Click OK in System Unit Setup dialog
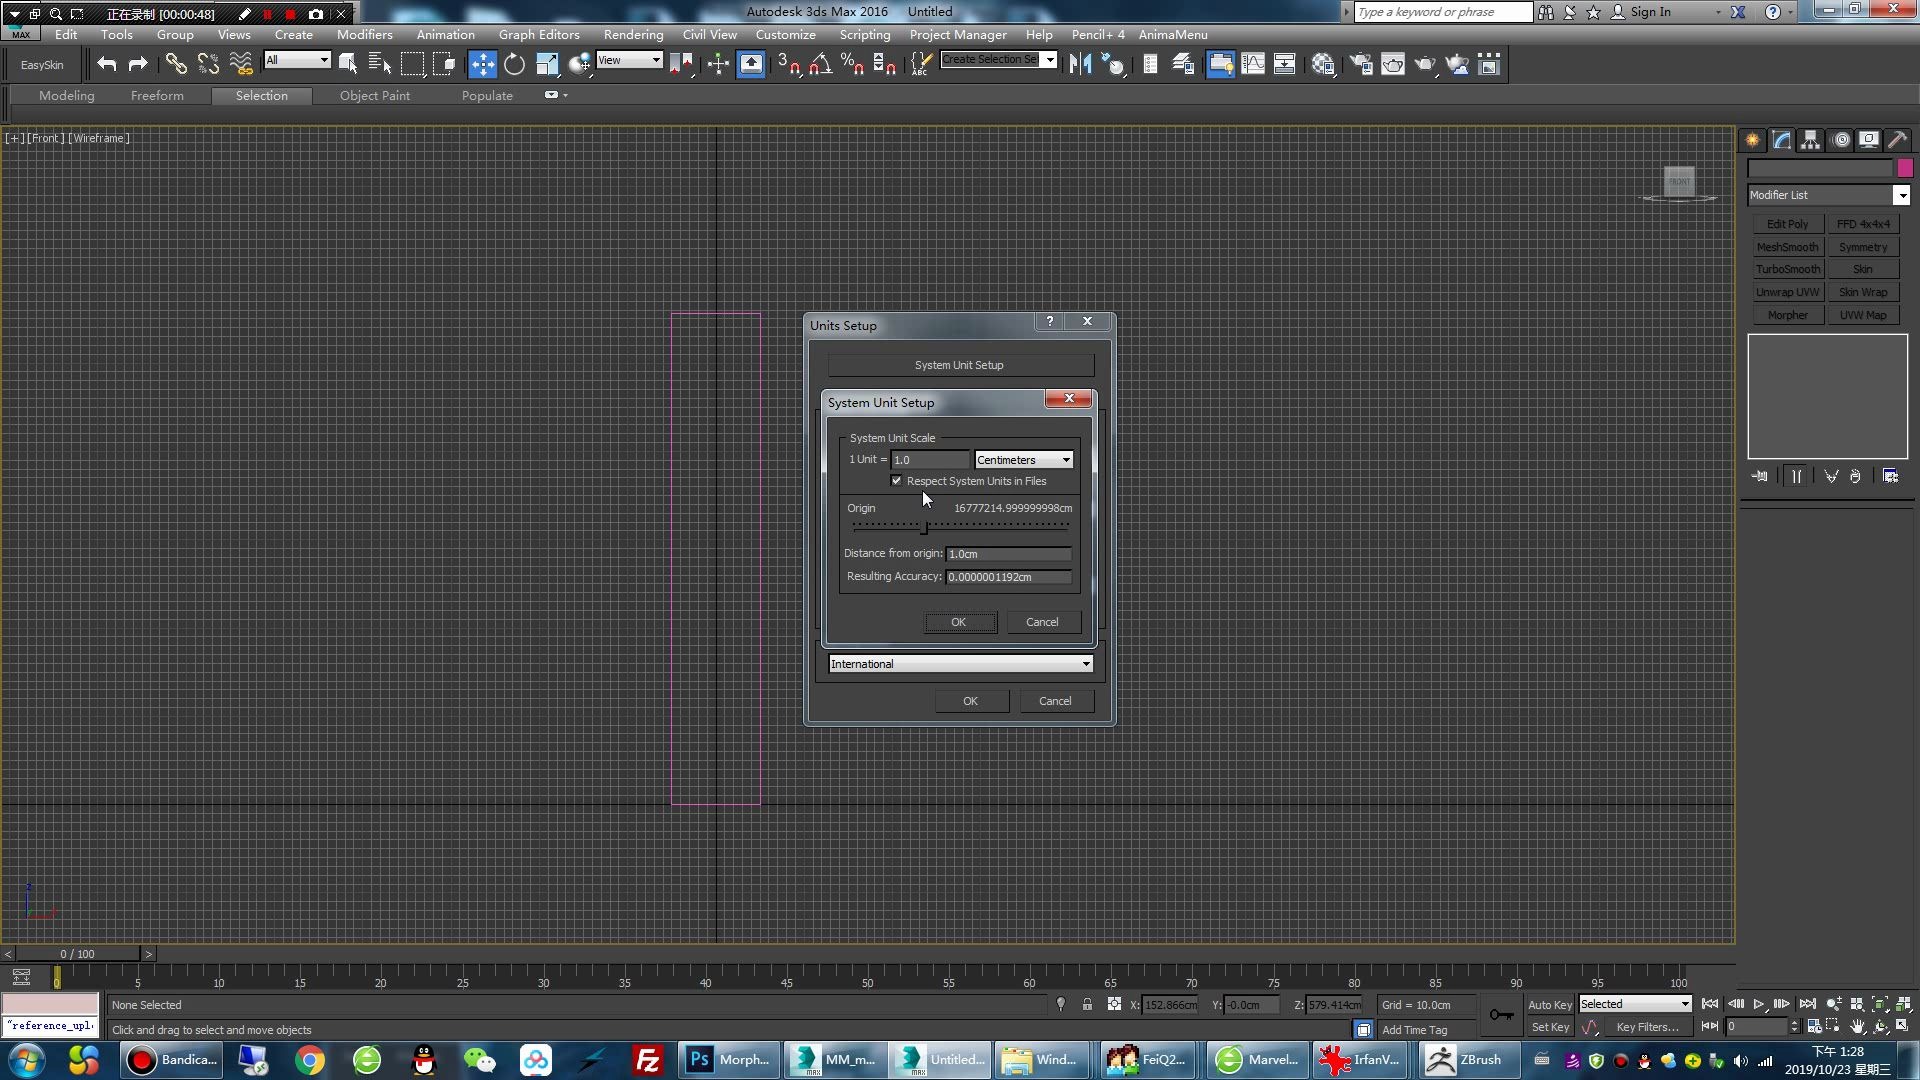Viewport: 1920px width, 1080px height. (x=958, y=622)
